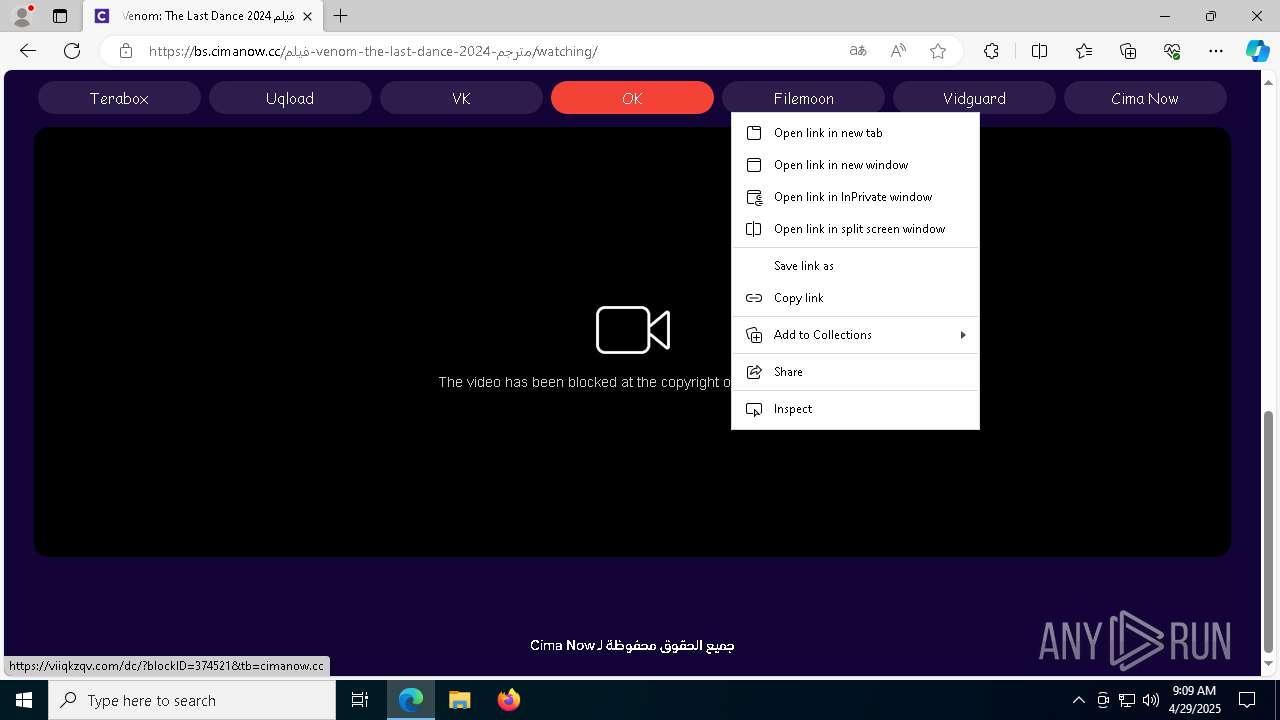Choose Share from context menu
1280x720 pixels.
[855, 372]
